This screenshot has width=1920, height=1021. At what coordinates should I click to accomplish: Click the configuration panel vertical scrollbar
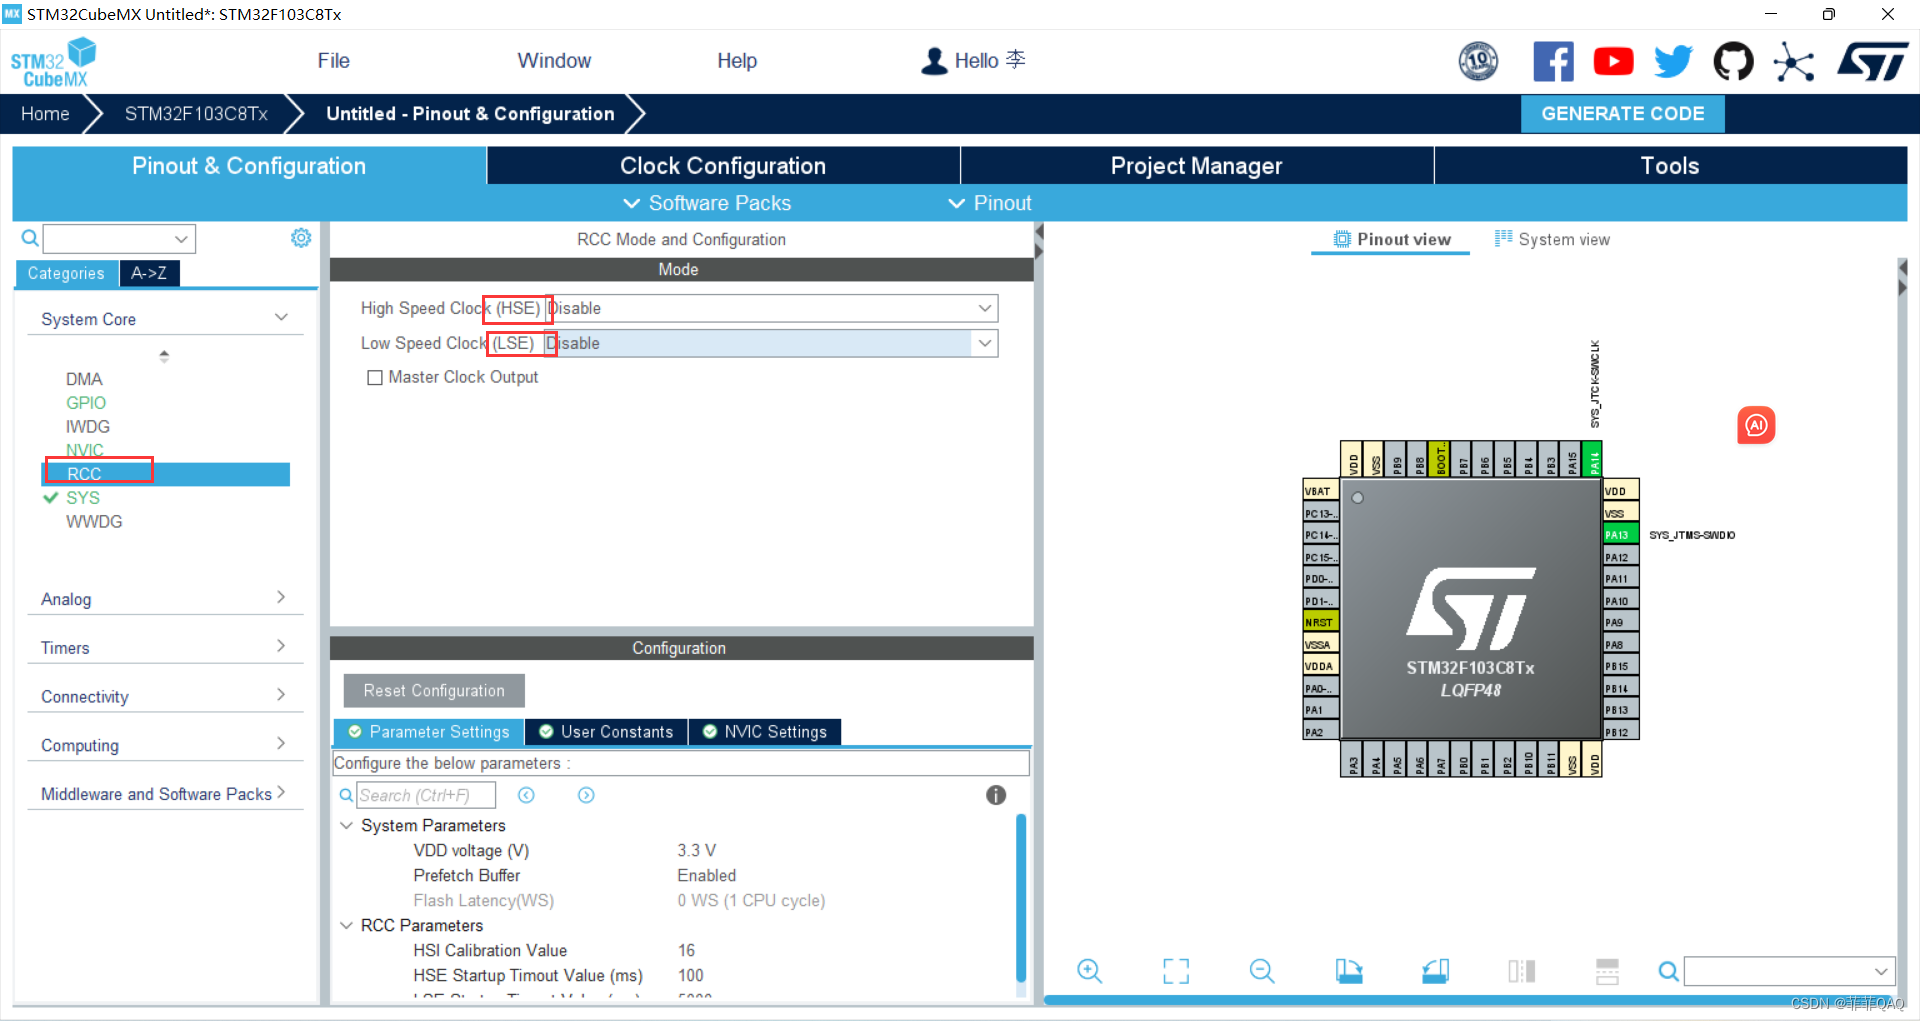pos(1021,897)
